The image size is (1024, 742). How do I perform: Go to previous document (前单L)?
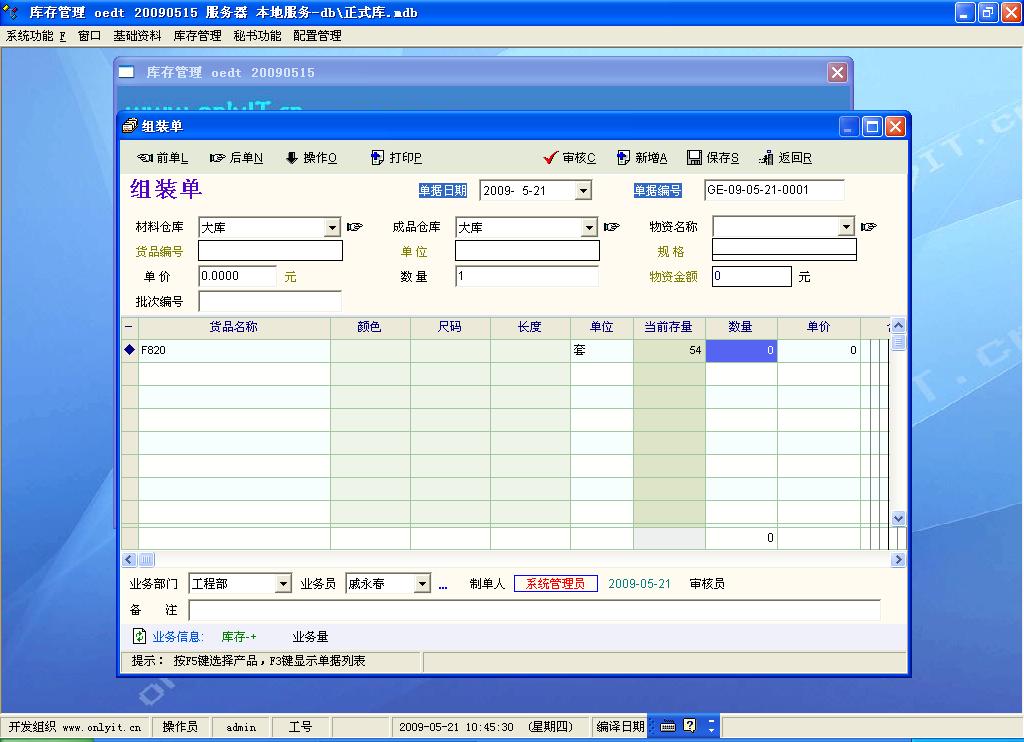click(162, 158)
